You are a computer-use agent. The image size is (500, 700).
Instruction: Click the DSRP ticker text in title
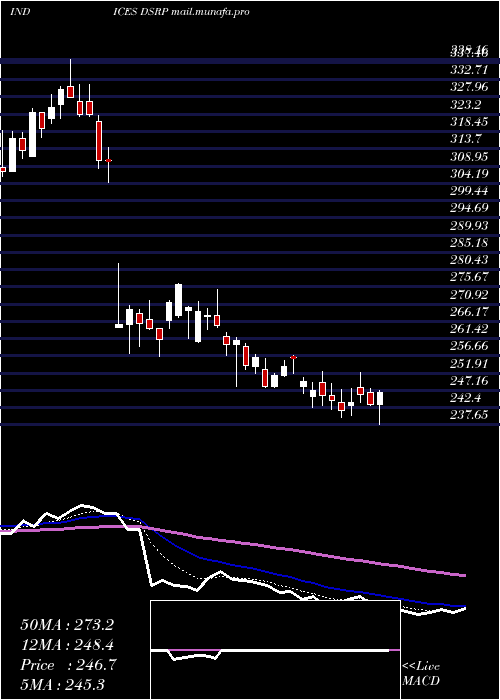154,12
